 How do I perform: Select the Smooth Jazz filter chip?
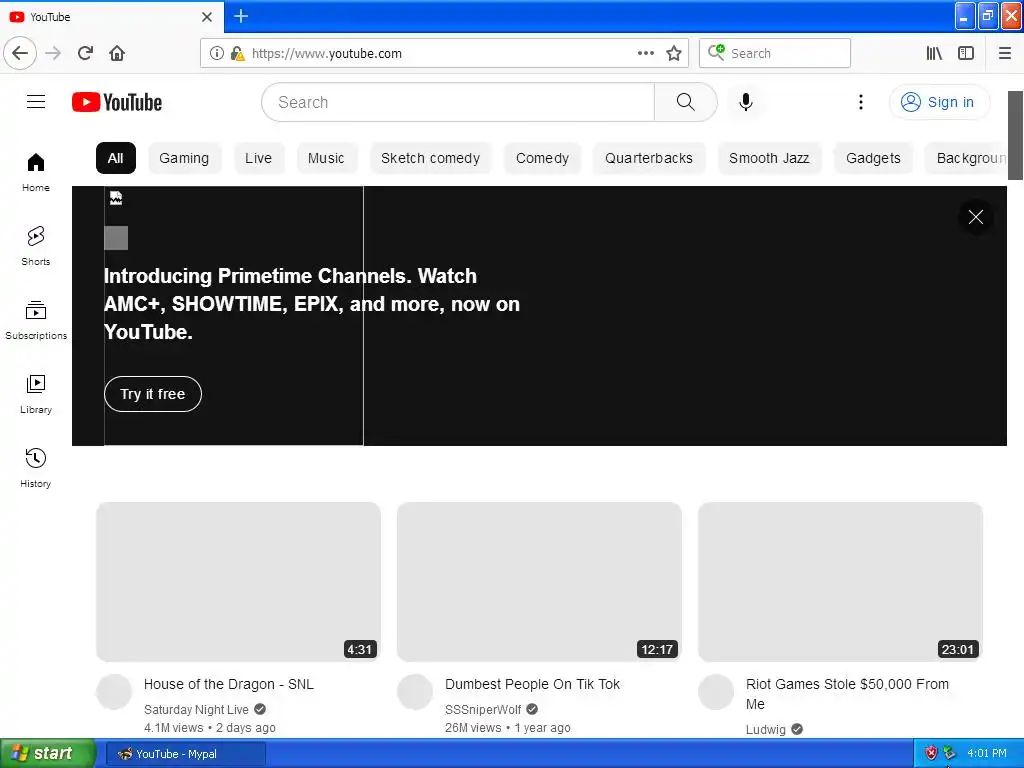coord(769,158)
